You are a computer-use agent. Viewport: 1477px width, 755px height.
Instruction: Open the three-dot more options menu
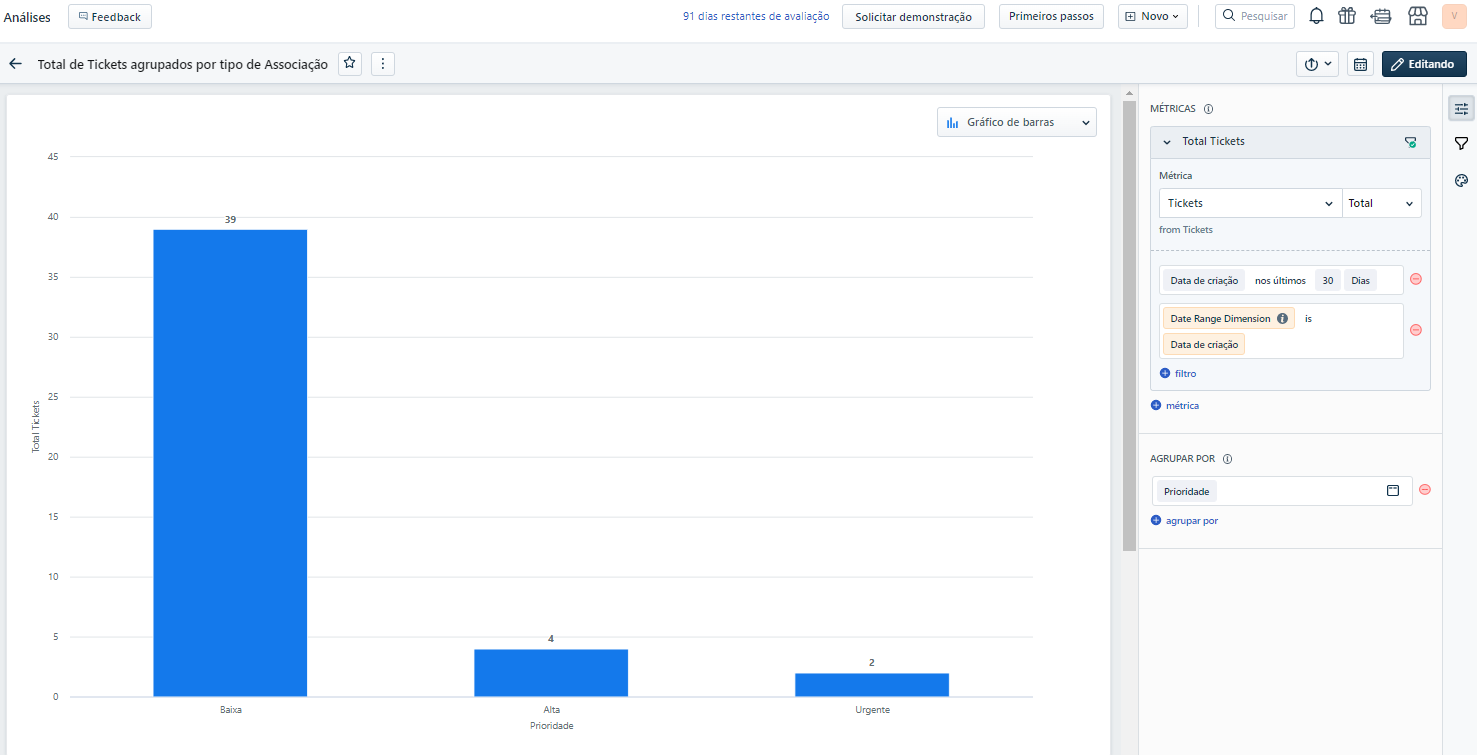click(x=383, y=64)
